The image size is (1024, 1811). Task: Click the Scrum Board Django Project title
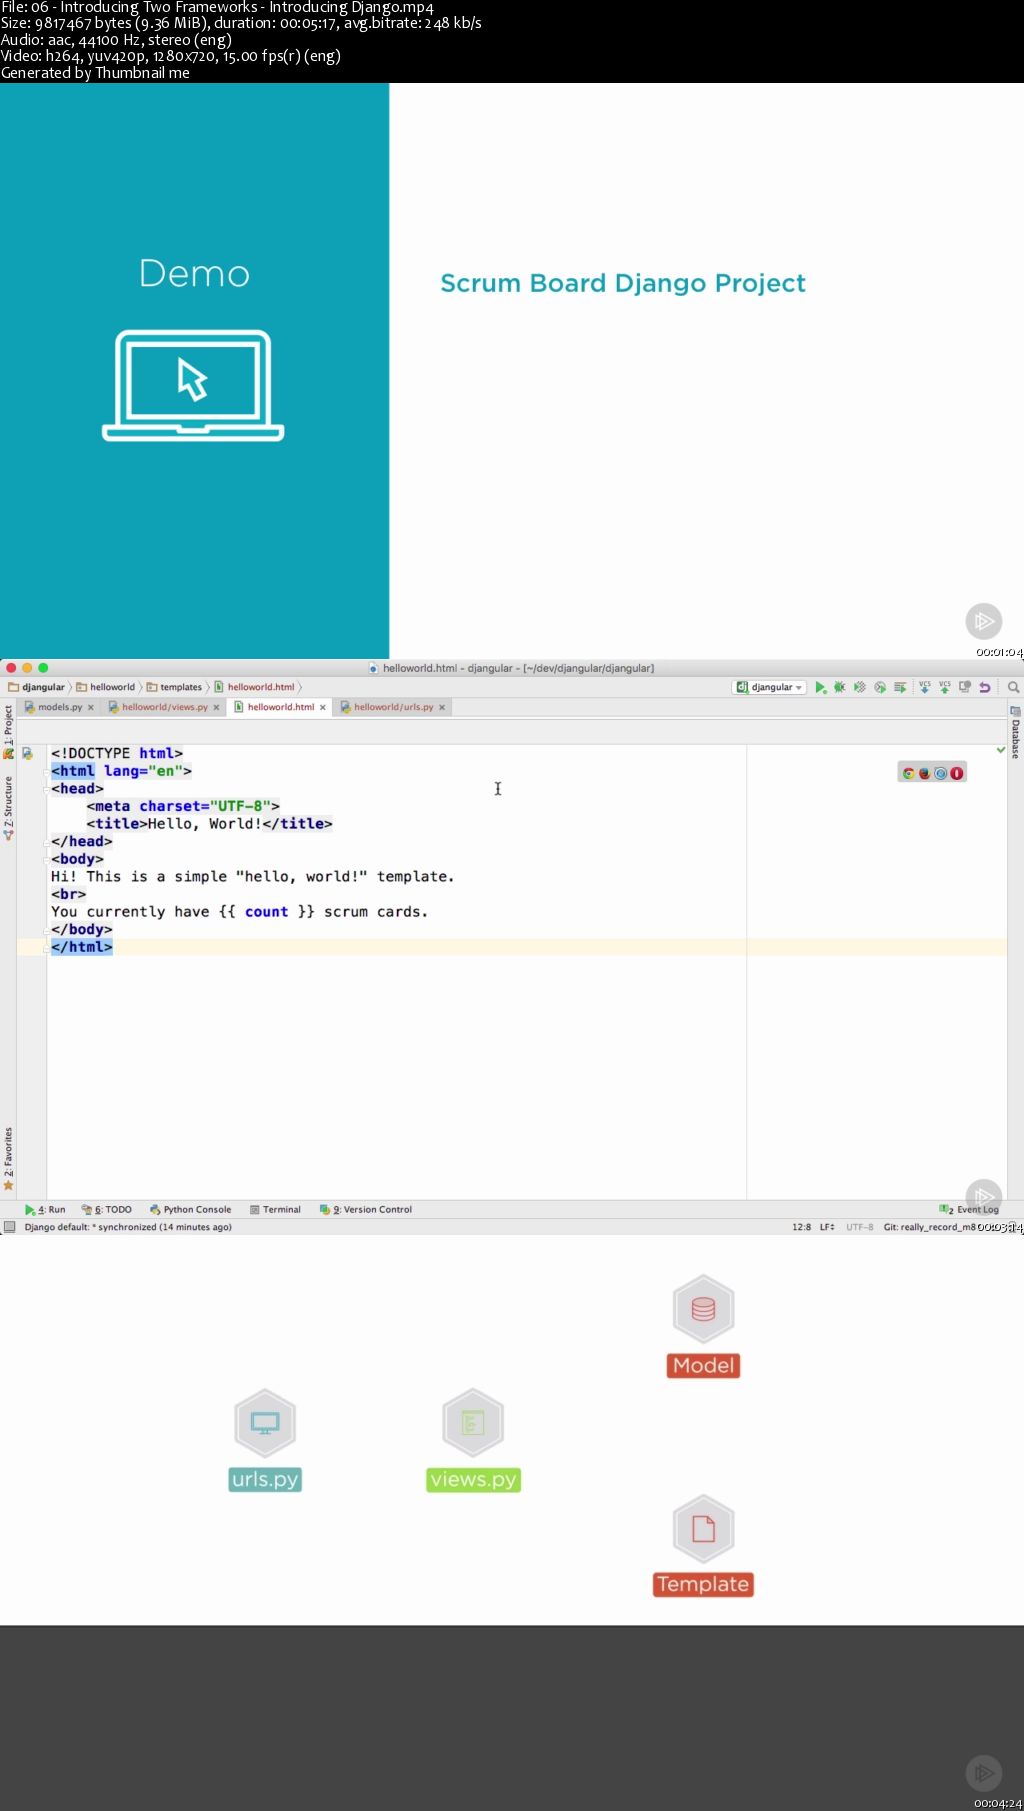(x=623, y=283)
